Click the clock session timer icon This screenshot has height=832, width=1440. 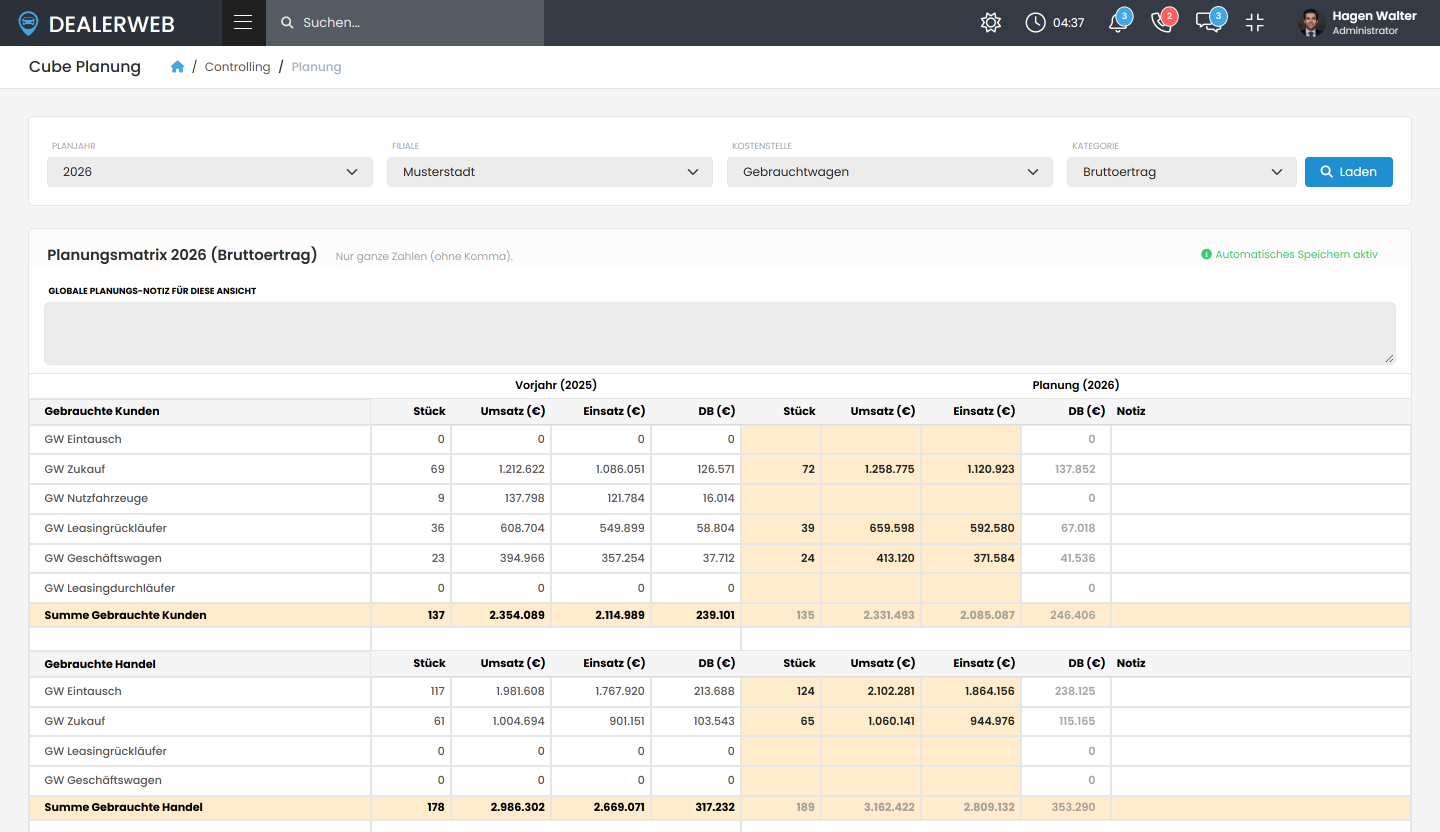coord(1035,23)
